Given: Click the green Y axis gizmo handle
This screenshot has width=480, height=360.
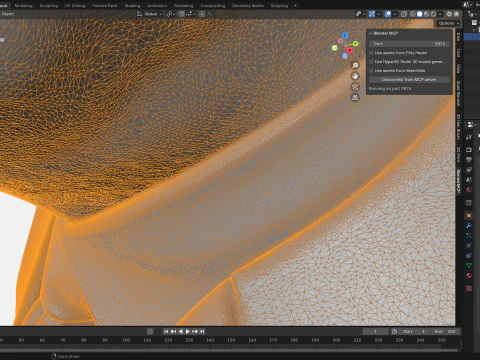Looking at the screenshot, I should [x=355, y=44].
